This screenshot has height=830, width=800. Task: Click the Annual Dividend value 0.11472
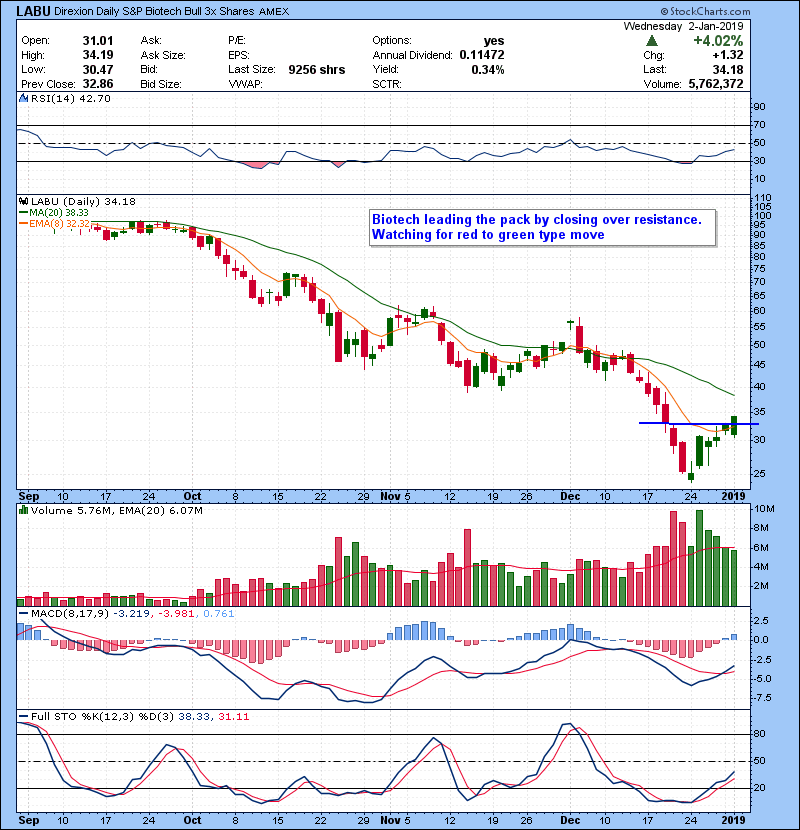coord(482,55)
